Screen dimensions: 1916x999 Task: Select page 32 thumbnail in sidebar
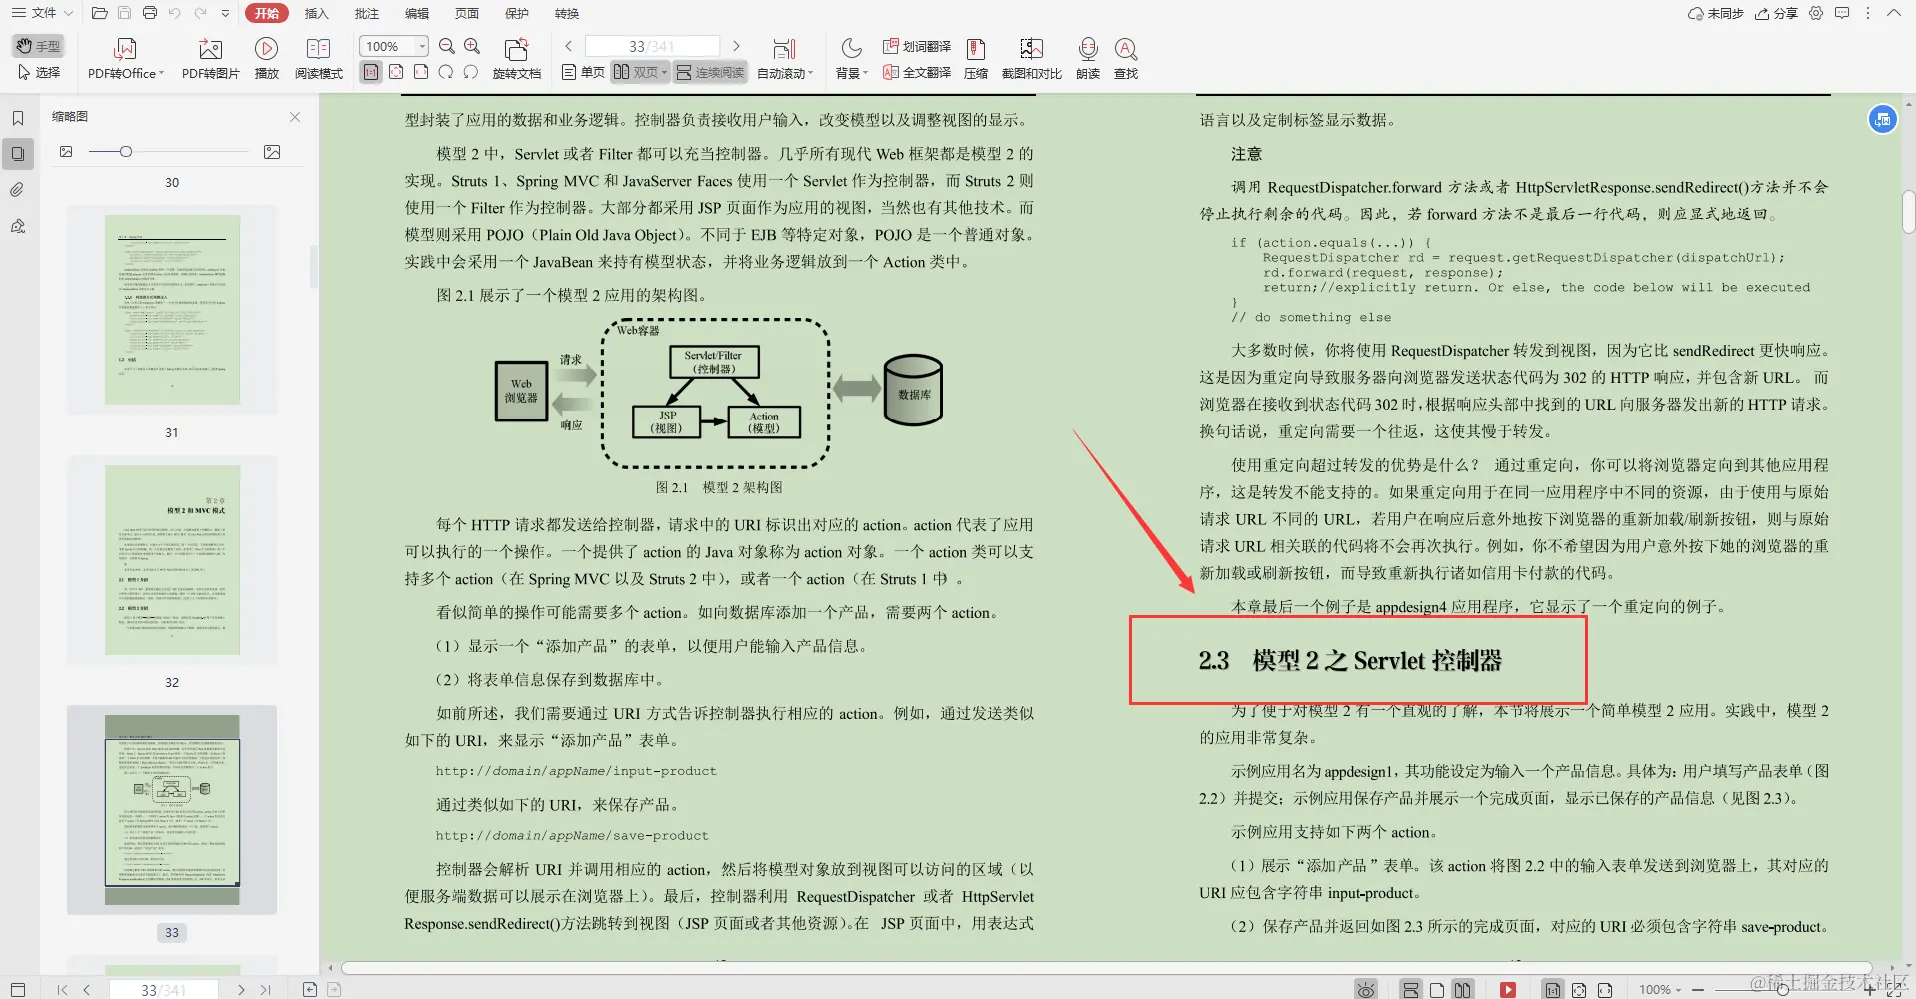[x=171, y=560]
